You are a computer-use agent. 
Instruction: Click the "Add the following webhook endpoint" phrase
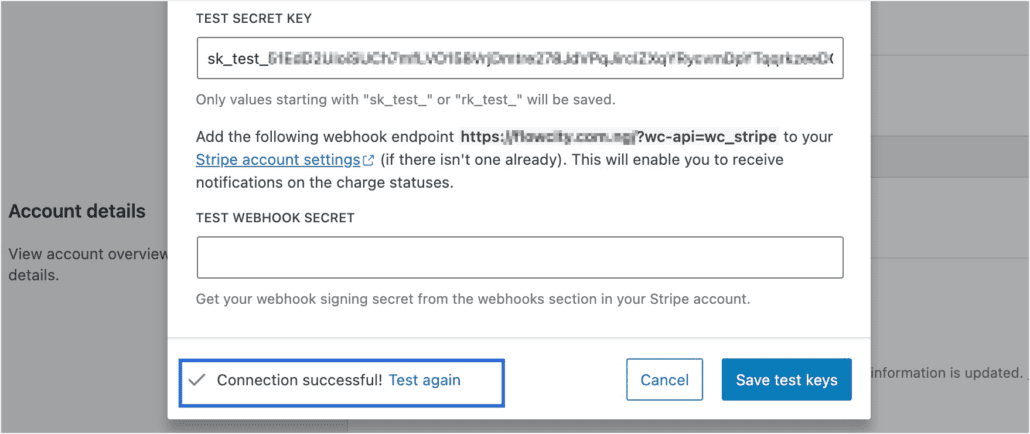(325, 137)
